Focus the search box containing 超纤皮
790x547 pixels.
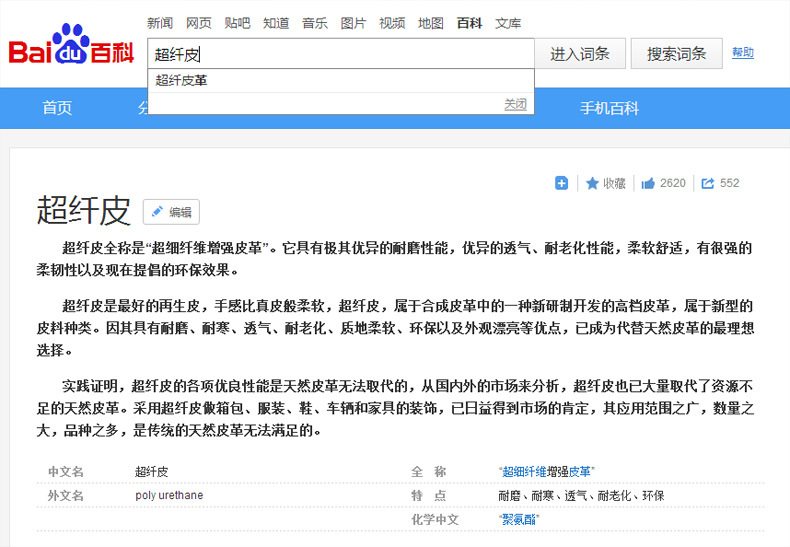pos(341,53)
